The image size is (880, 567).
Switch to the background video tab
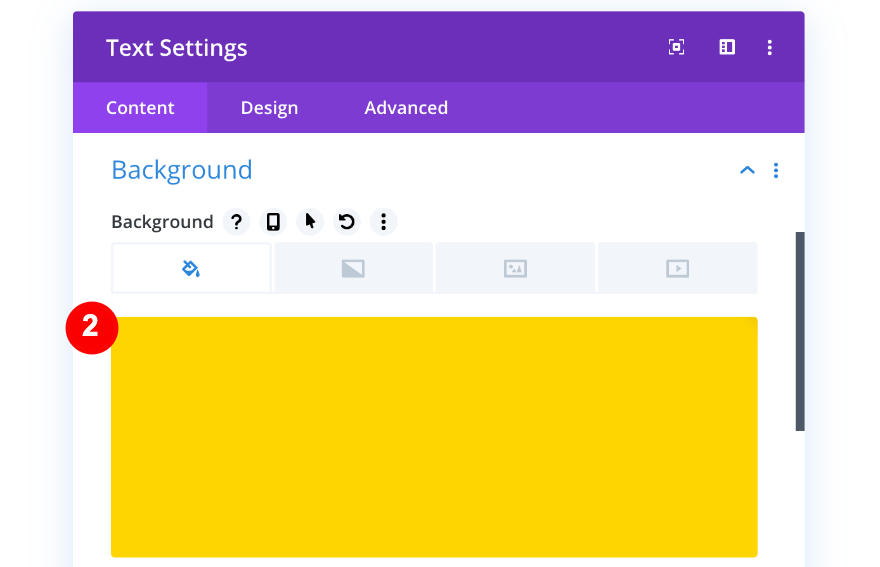[x=677, y=268]
